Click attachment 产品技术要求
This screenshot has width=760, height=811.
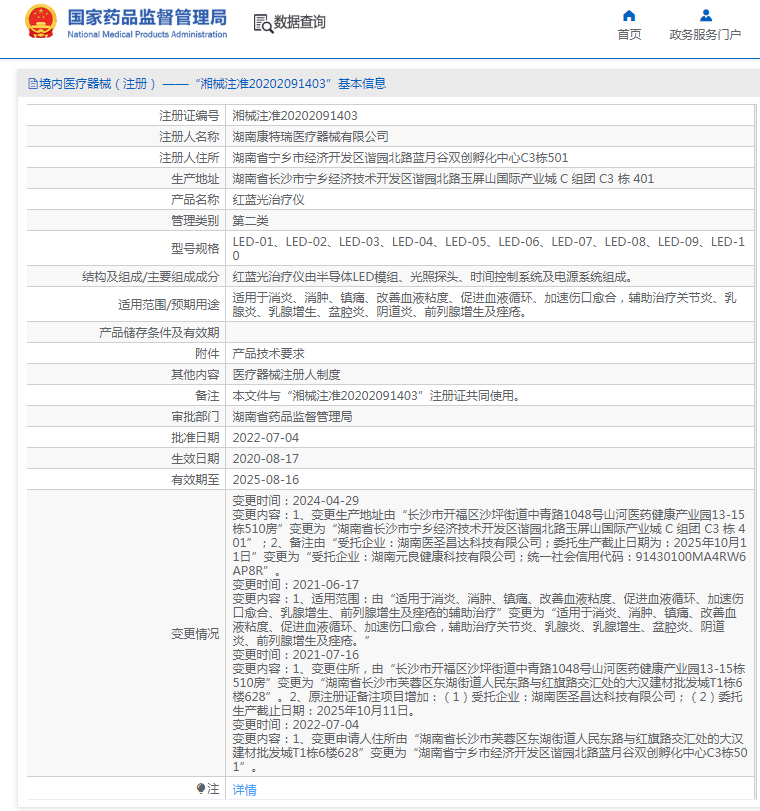[x=269, y=354]
